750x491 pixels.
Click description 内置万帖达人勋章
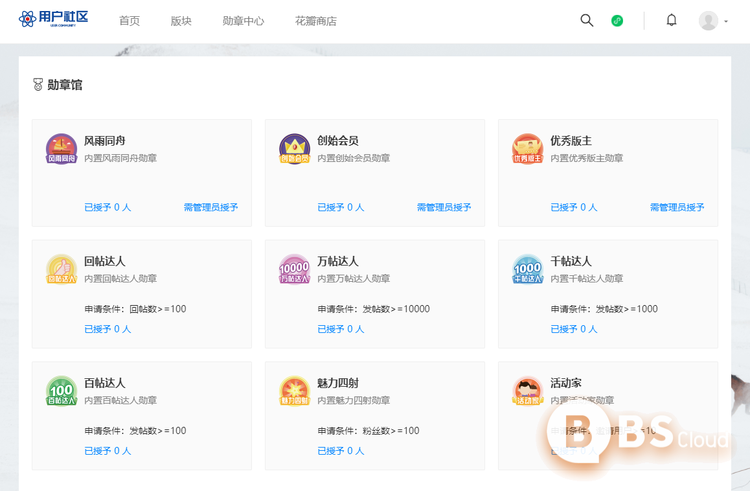(x=353, y=278)
